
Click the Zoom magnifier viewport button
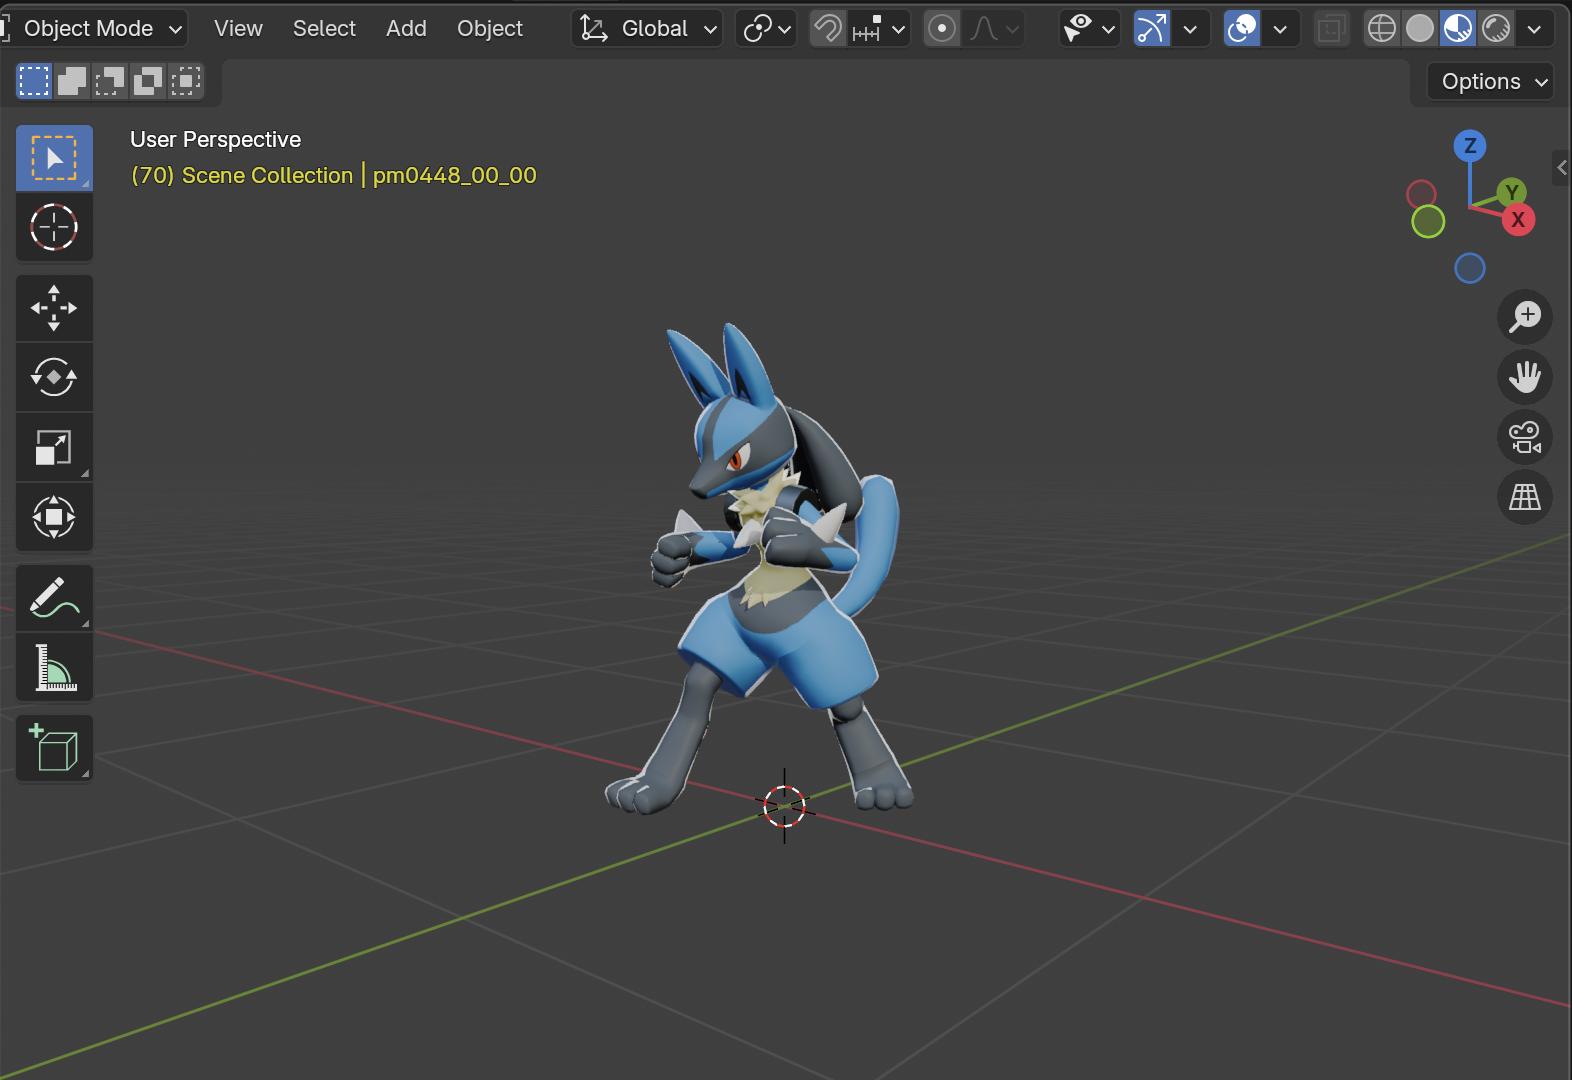pos(1525,317)
